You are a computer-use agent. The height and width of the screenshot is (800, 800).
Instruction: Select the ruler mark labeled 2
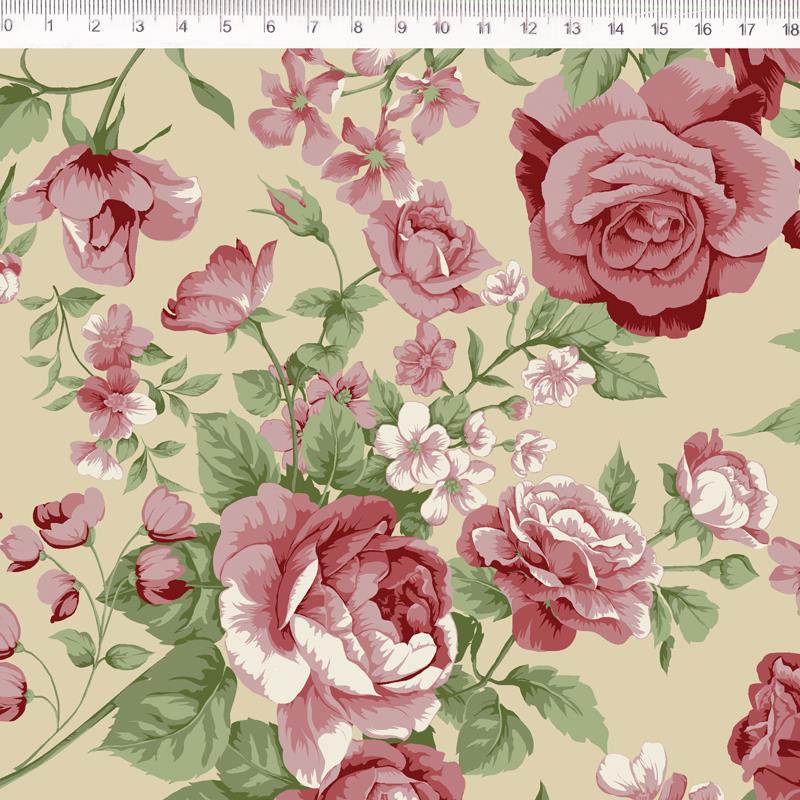click(95, 26)
